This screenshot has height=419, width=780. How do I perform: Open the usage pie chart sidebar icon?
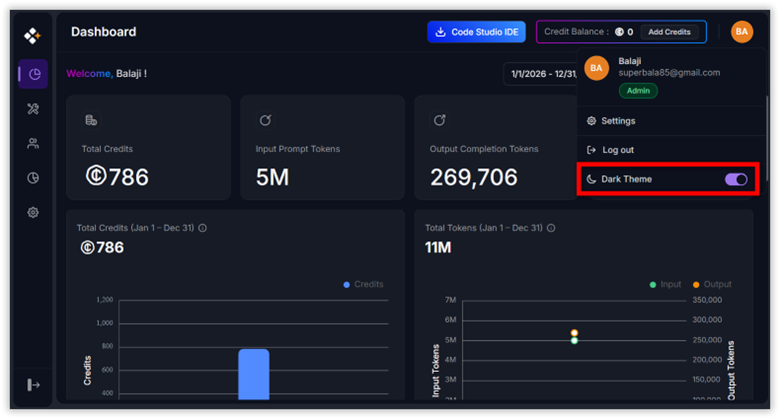[33, 178]
